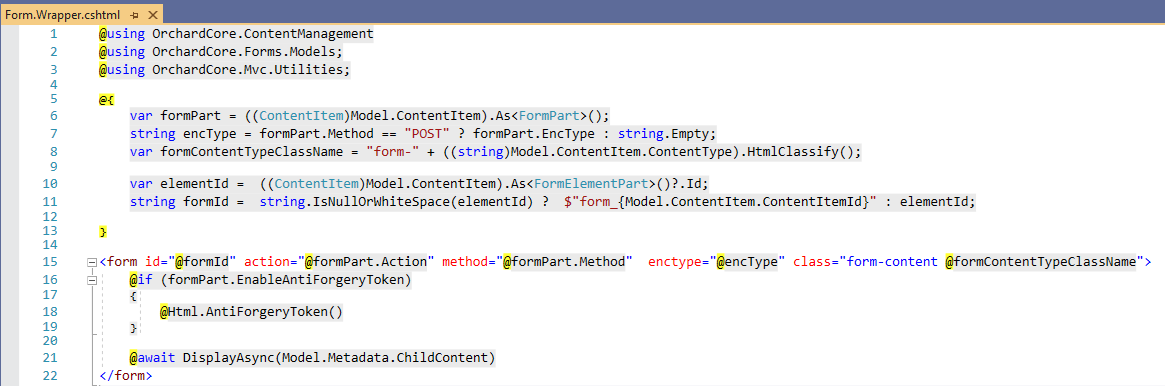1165x386 pixels.
Task: Close the Form.Wrapper.cshtml tab
Action: tap(152, 14)
